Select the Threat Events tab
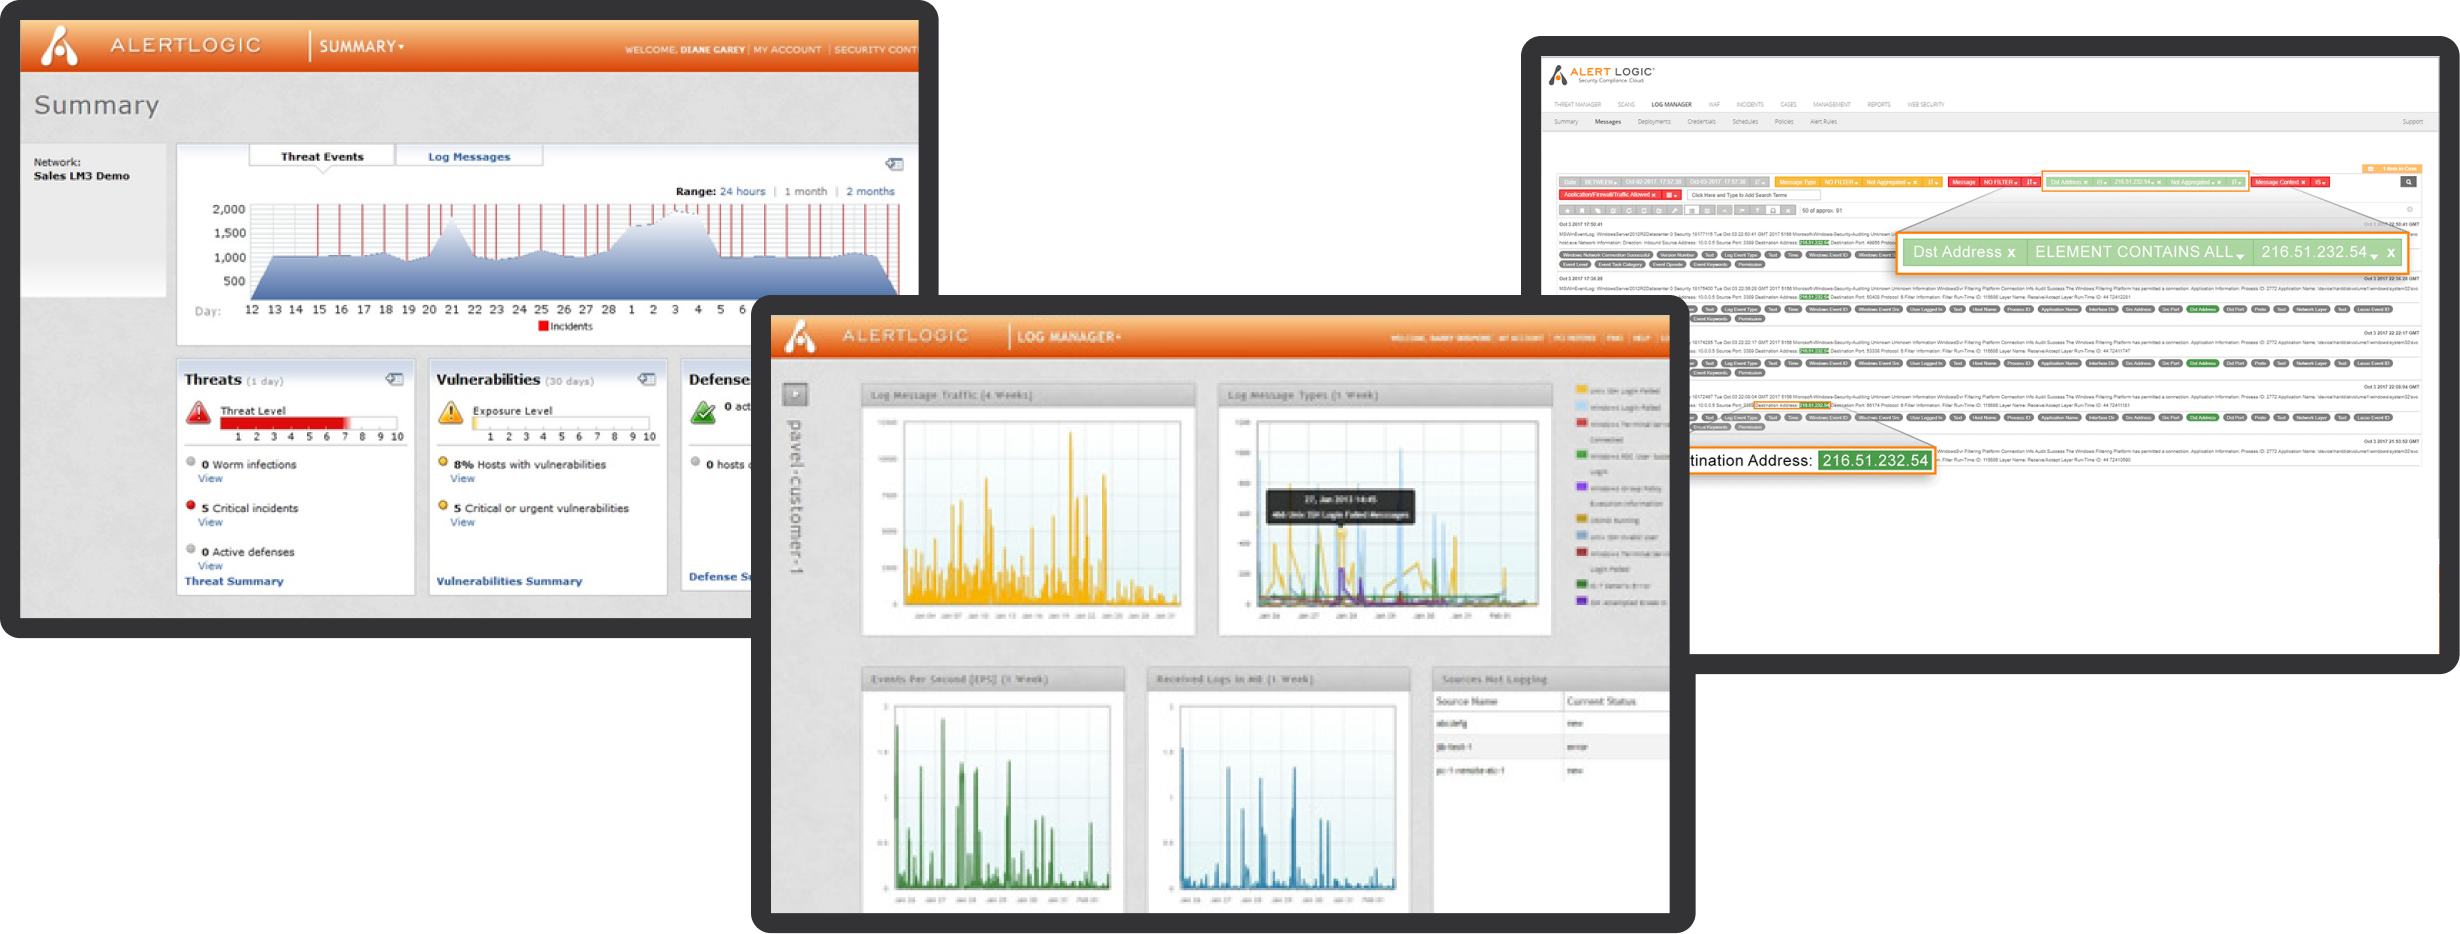The image size is (2460, 934). click(x=322, y=156)
